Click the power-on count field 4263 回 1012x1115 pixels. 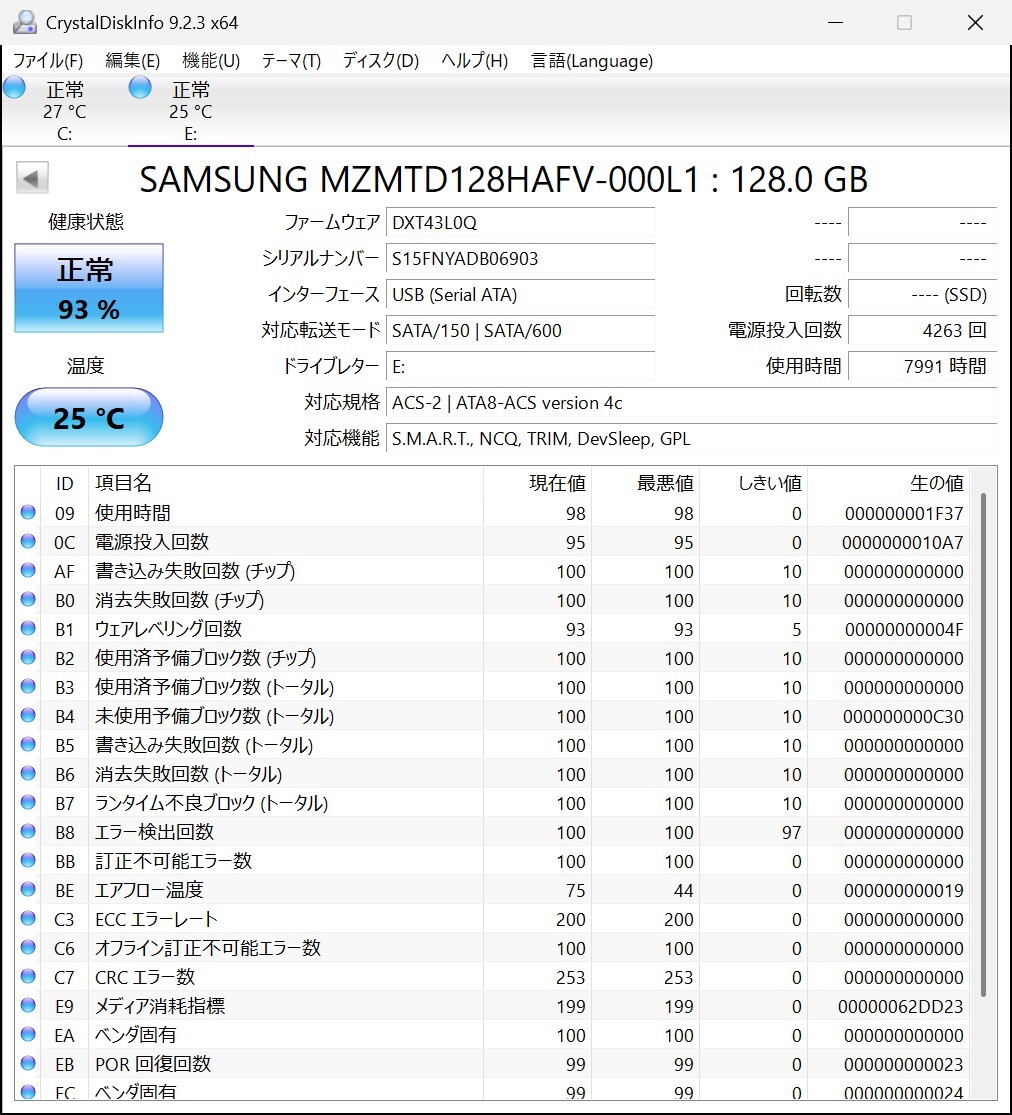point(922,330)
